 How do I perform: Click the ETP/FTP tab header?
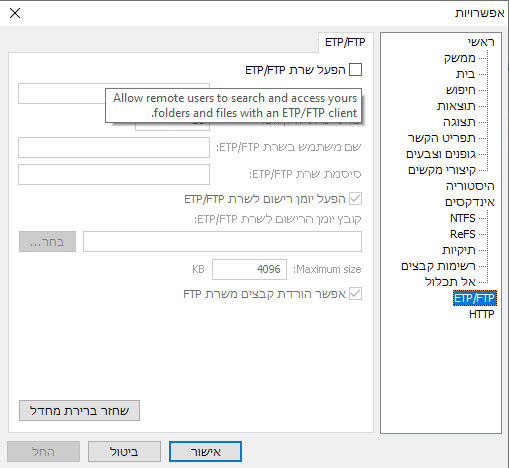345,42
